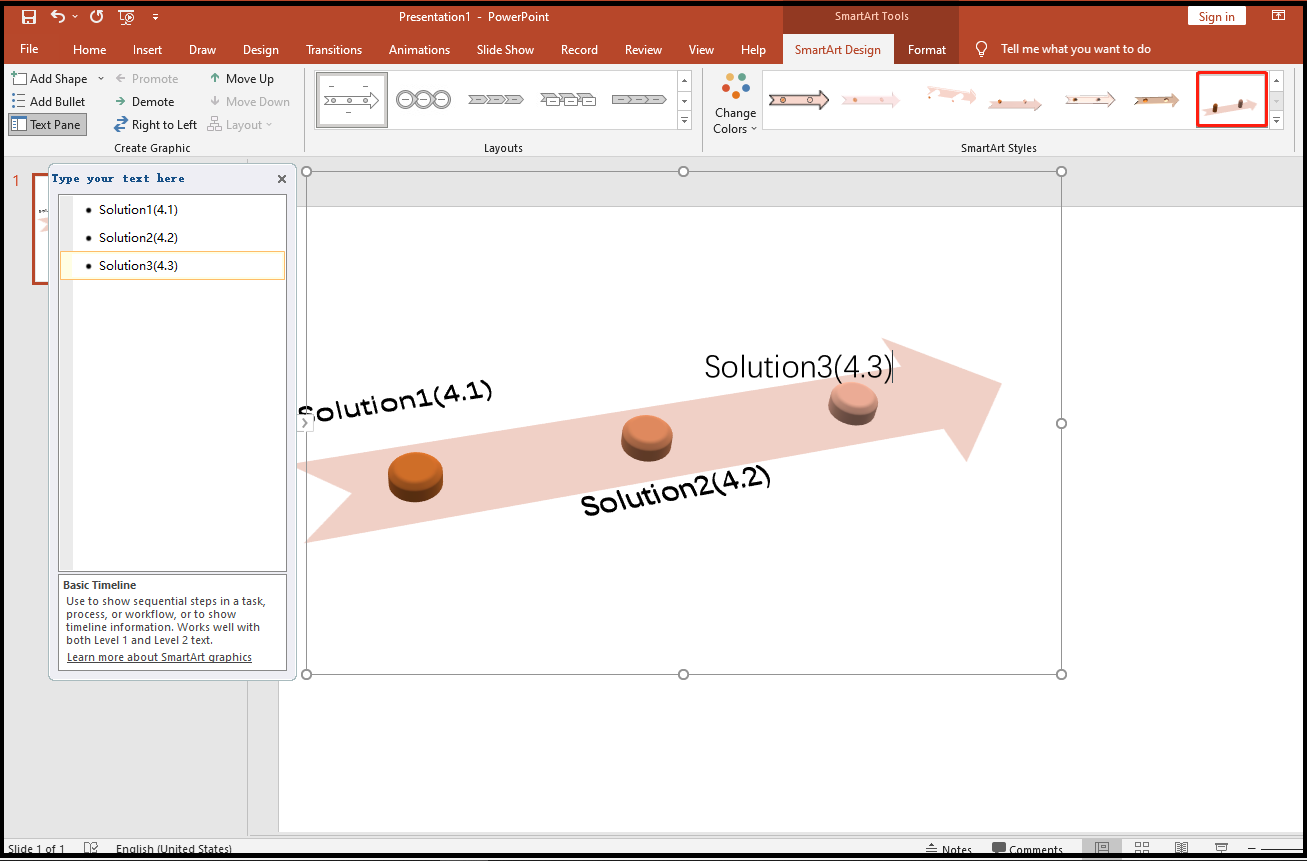Image resolution: width=1307 pixels, height=861 pixels.
Task: Open Change Colors gallery
Action: pyautogui.click(x=735, y=102)
